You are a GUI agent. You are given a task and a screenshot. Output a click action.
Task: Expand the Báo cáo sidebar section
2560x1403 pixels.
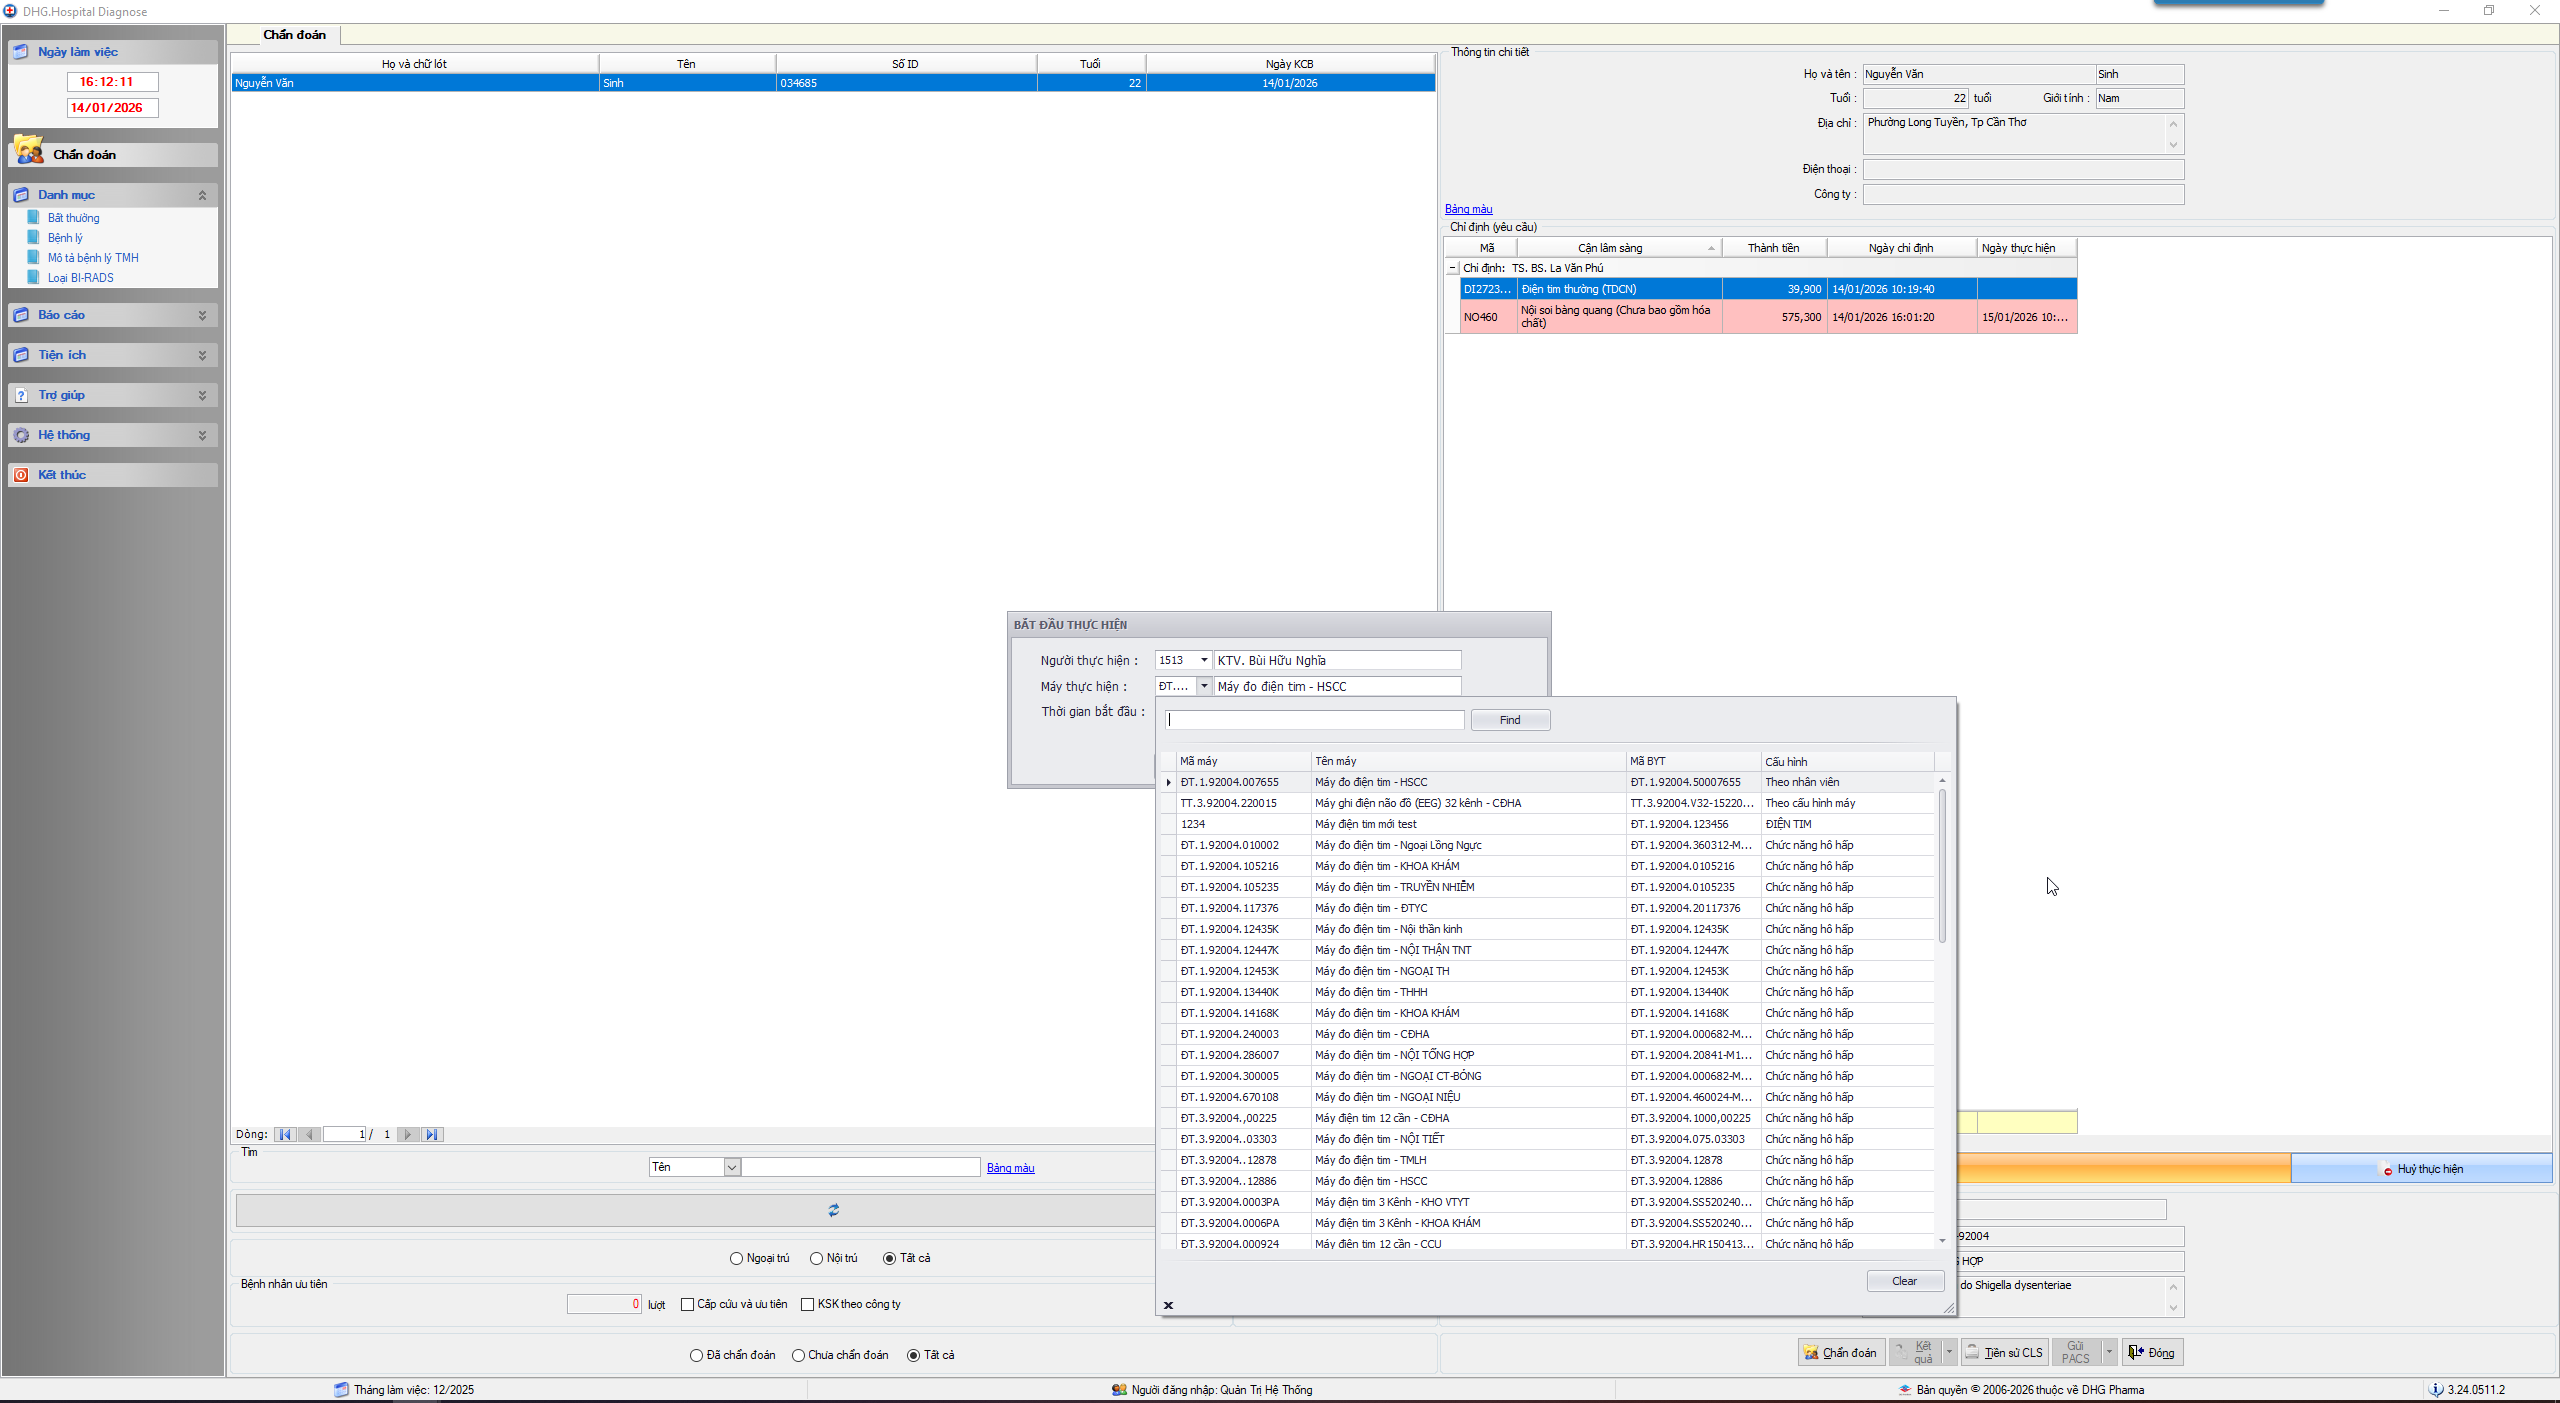[x=202, y=315]
